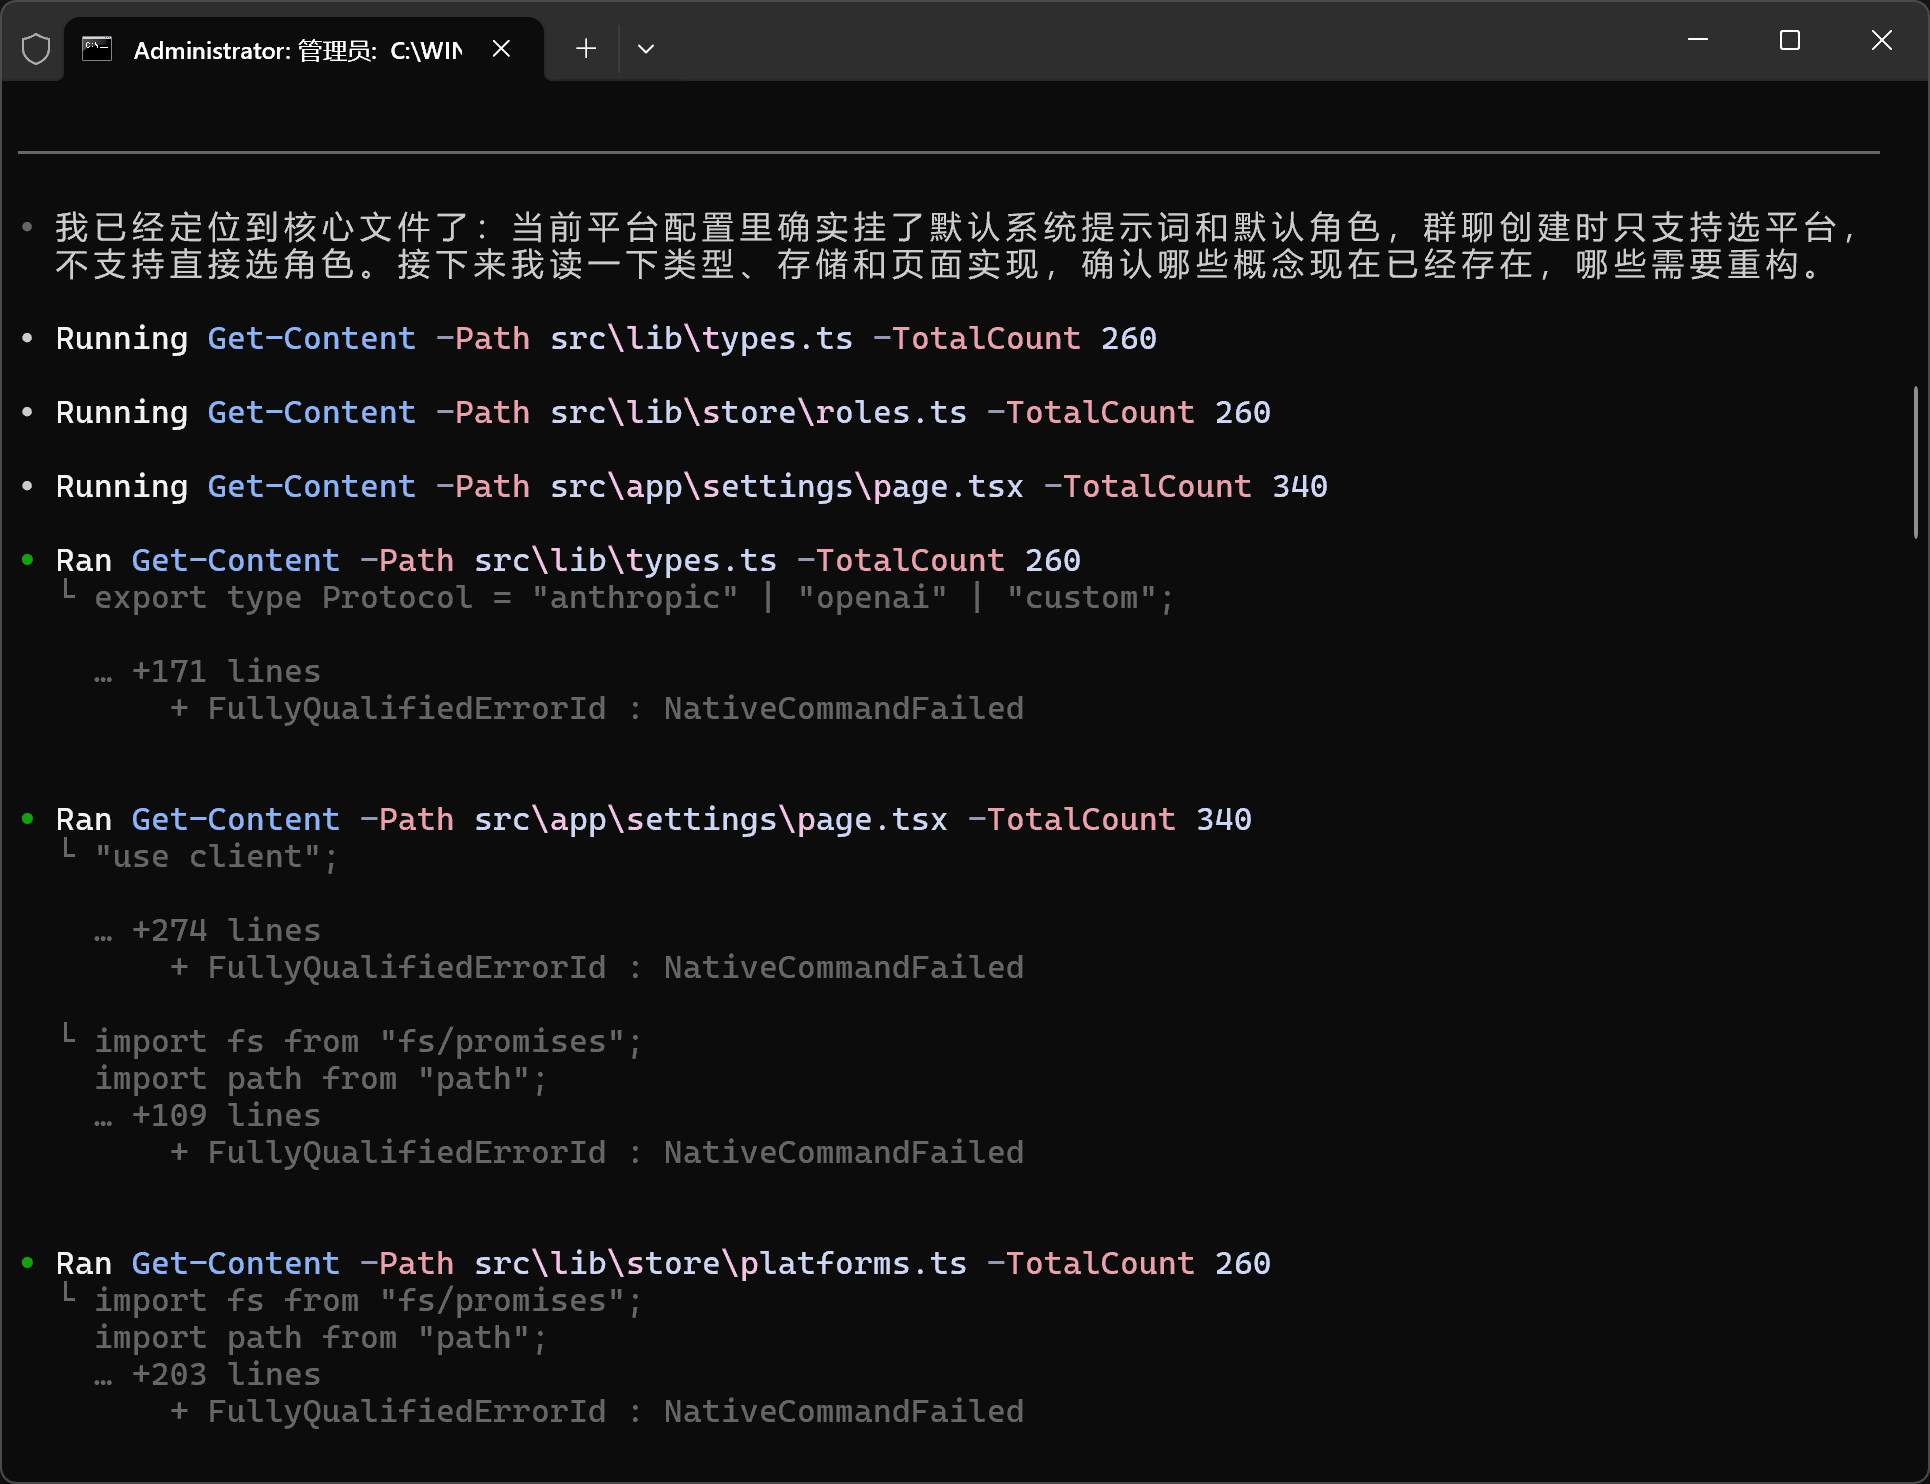Close the Administrator terminal tab

click(502, 49)
